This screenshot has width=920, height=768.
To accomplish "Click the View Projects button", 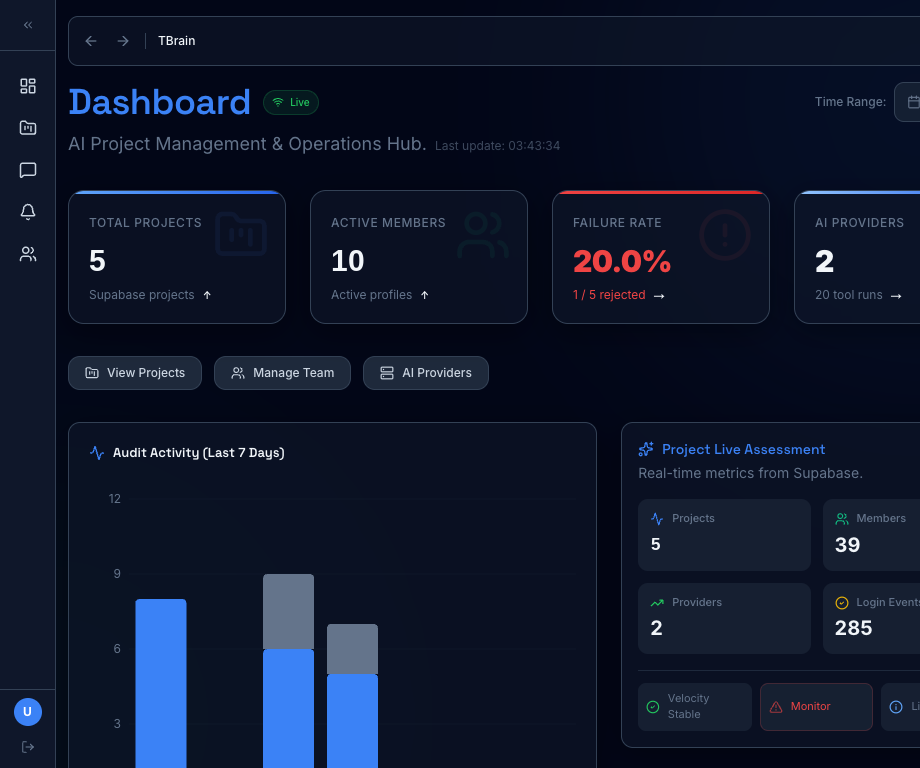I will pos(135,373).
